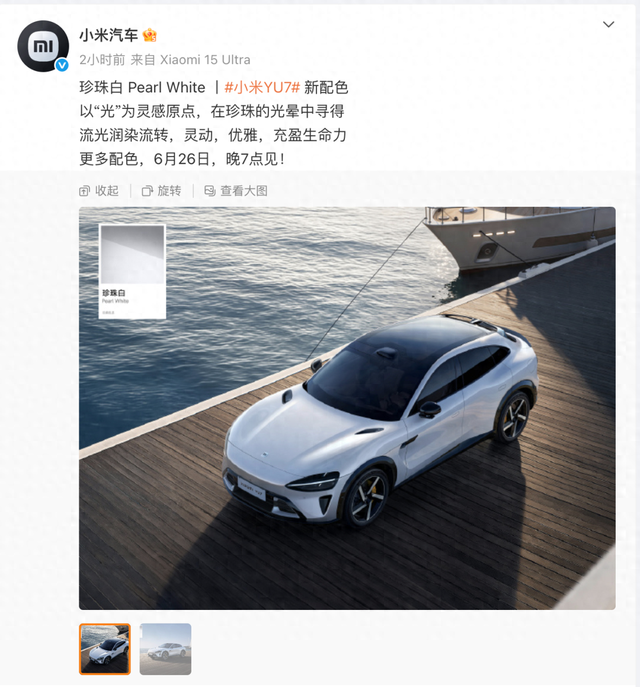
Task: Select the first thumbnail of car on dock
Action: (x=105, y=649)
